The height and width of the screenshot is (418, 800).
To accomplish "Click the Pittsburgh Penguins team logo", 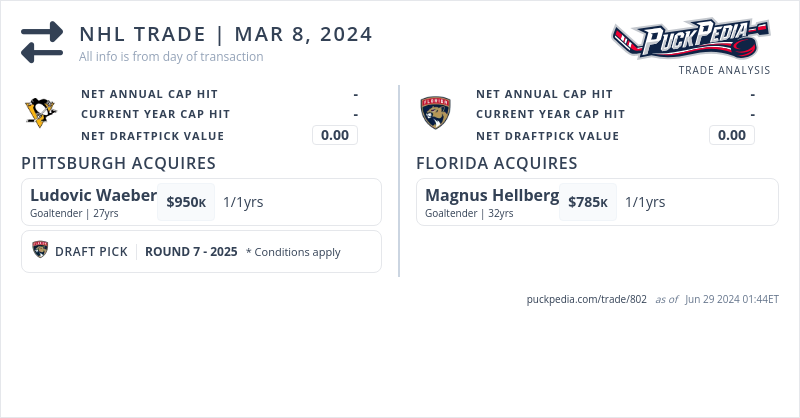I will [x=41, y=112].
